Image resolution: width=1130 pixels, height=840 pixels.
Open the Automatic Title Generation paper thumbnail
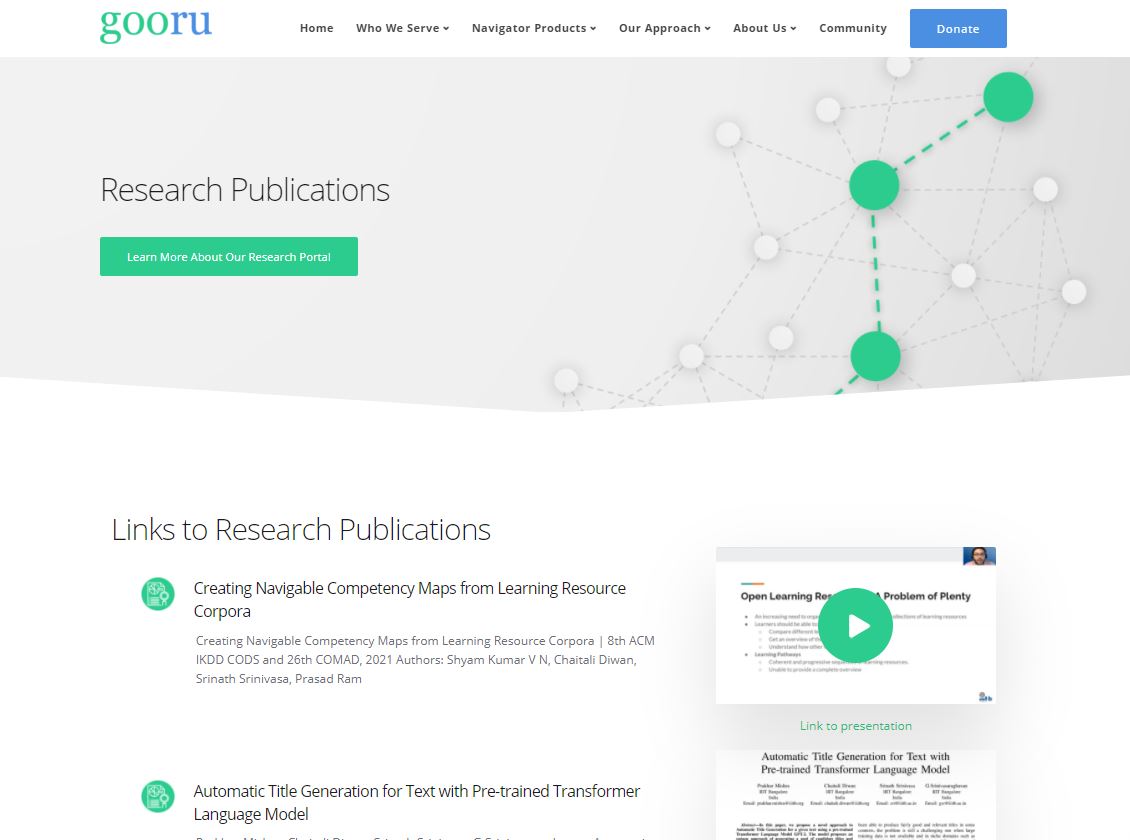(855, 795)
